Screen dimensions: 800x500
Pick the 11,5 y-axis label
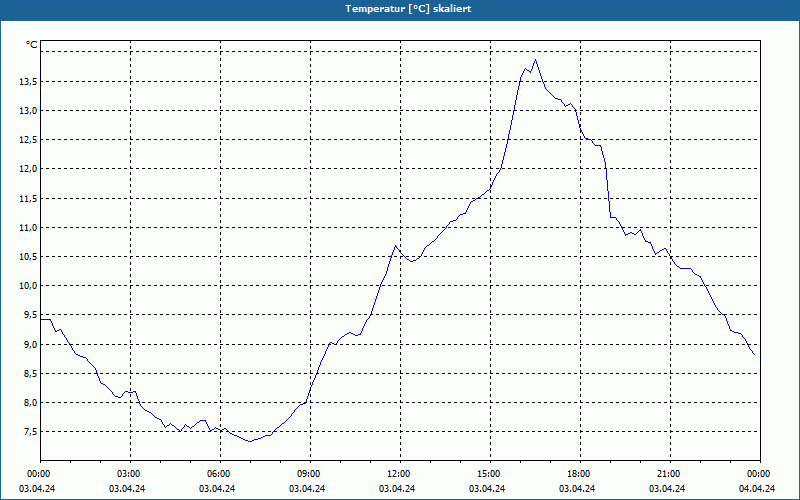(x=28, y=198)
